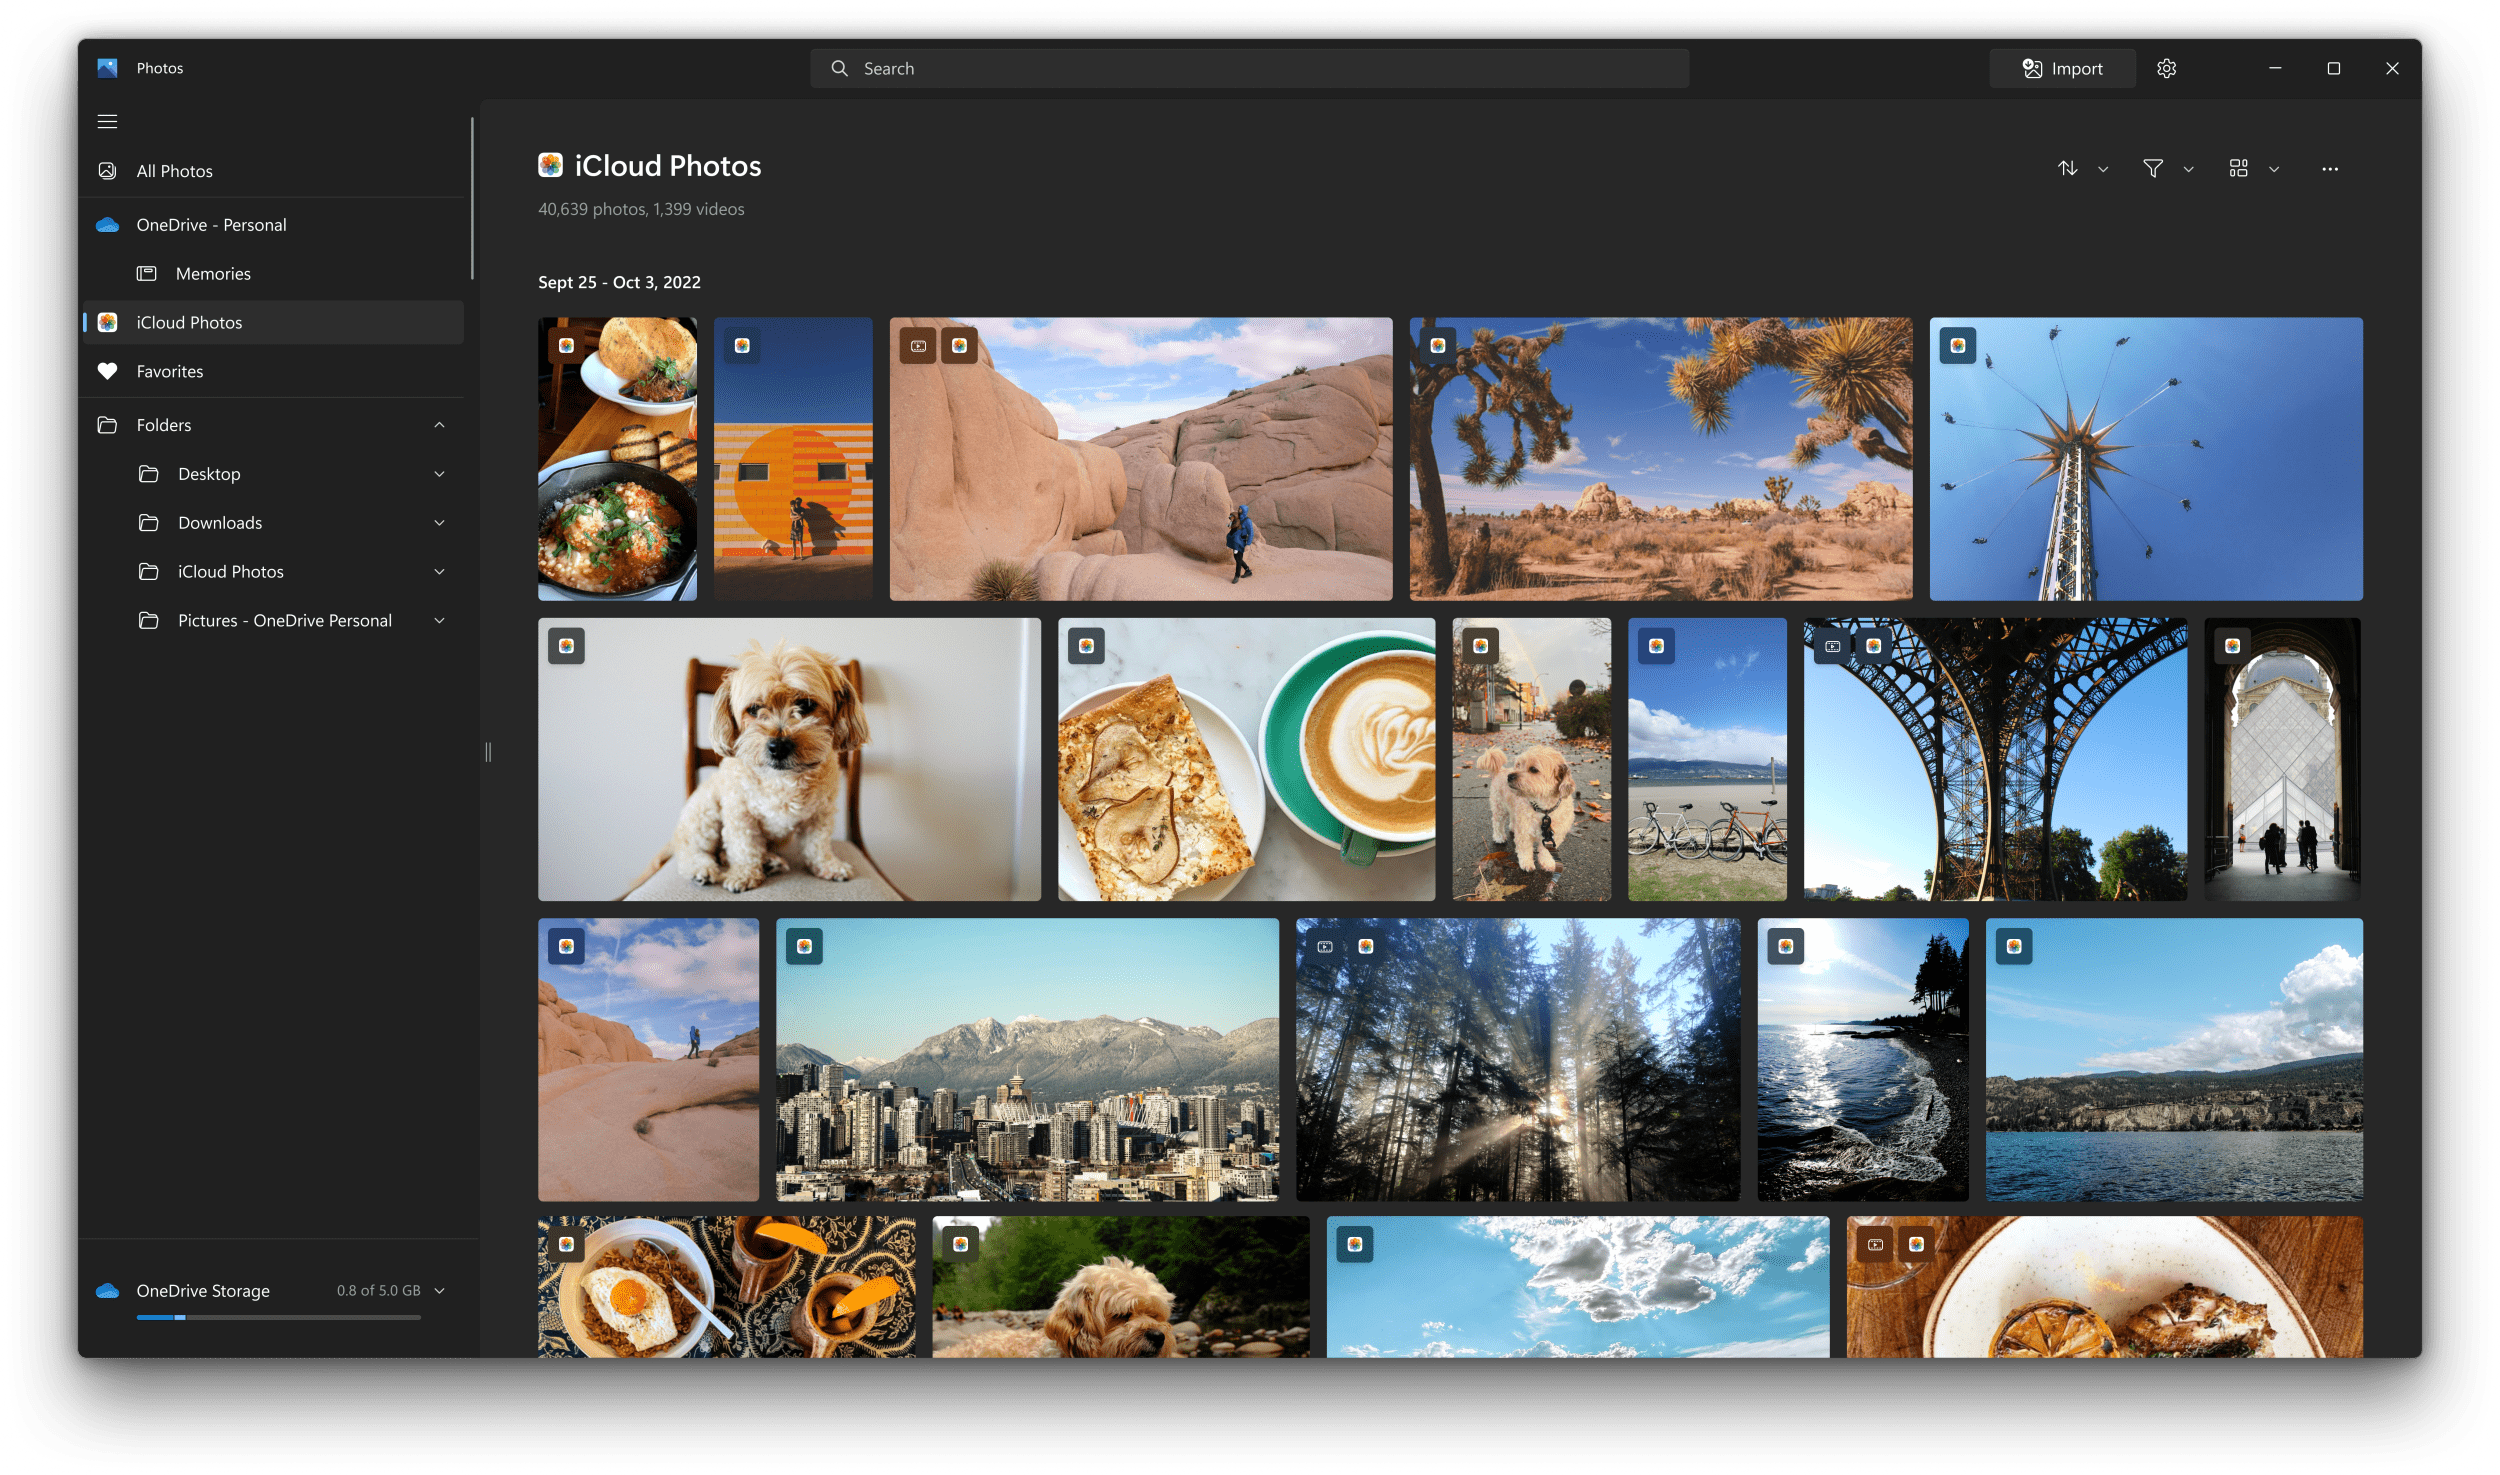The image size is (2500, 1475).
Task: Select Memories under OneDrive Personal
Action: (x=212, y=272)
